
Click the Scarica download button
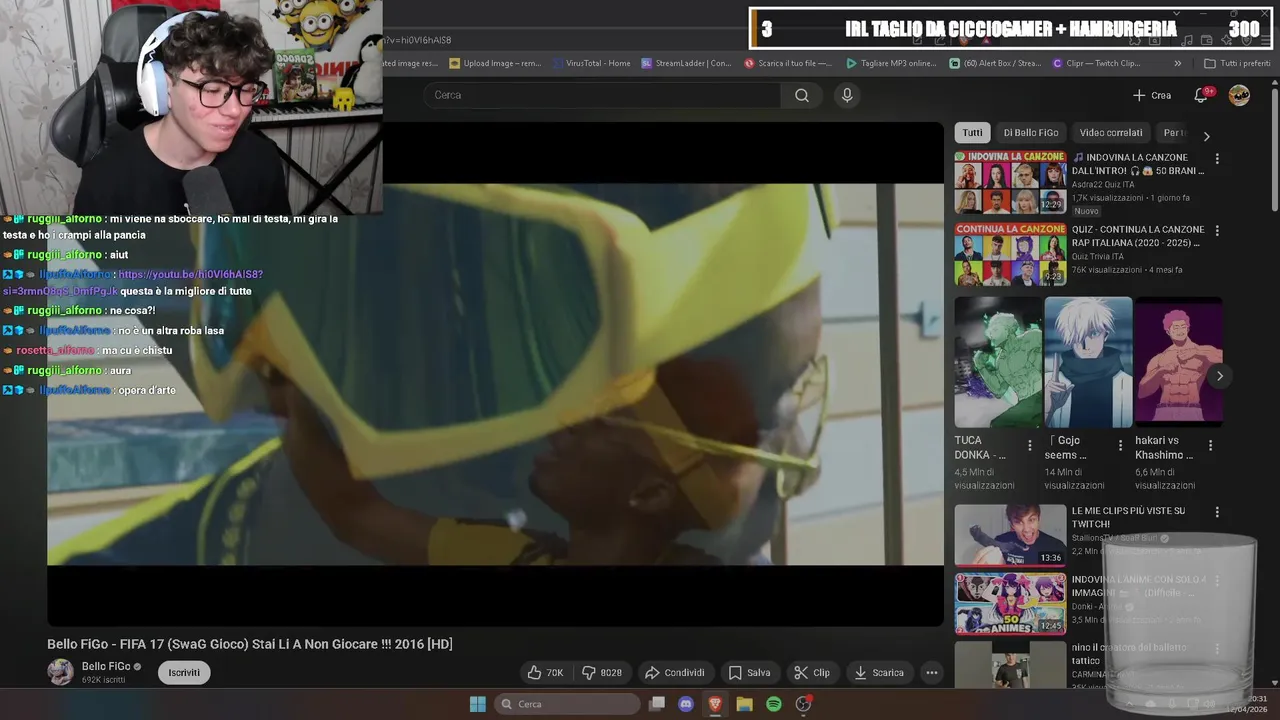(x=879, y=673)
